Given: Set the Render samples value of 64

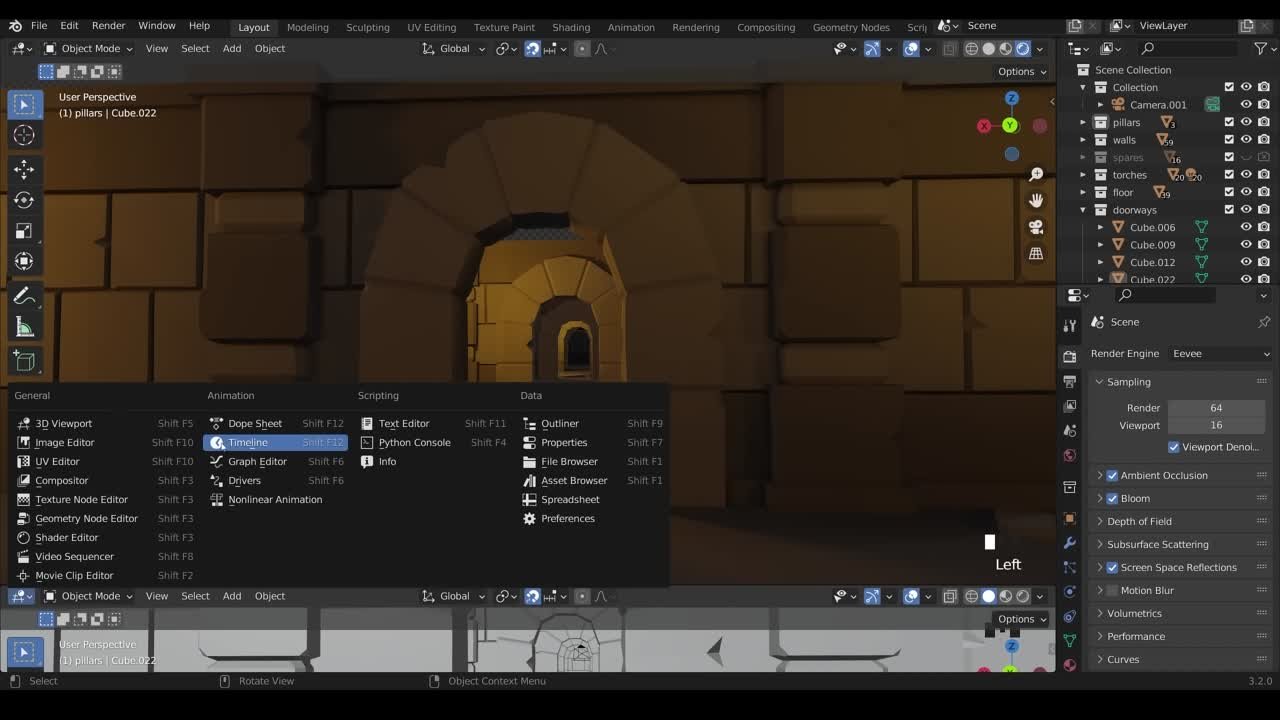Looking at the screenshot, I should coord(1216,407).
